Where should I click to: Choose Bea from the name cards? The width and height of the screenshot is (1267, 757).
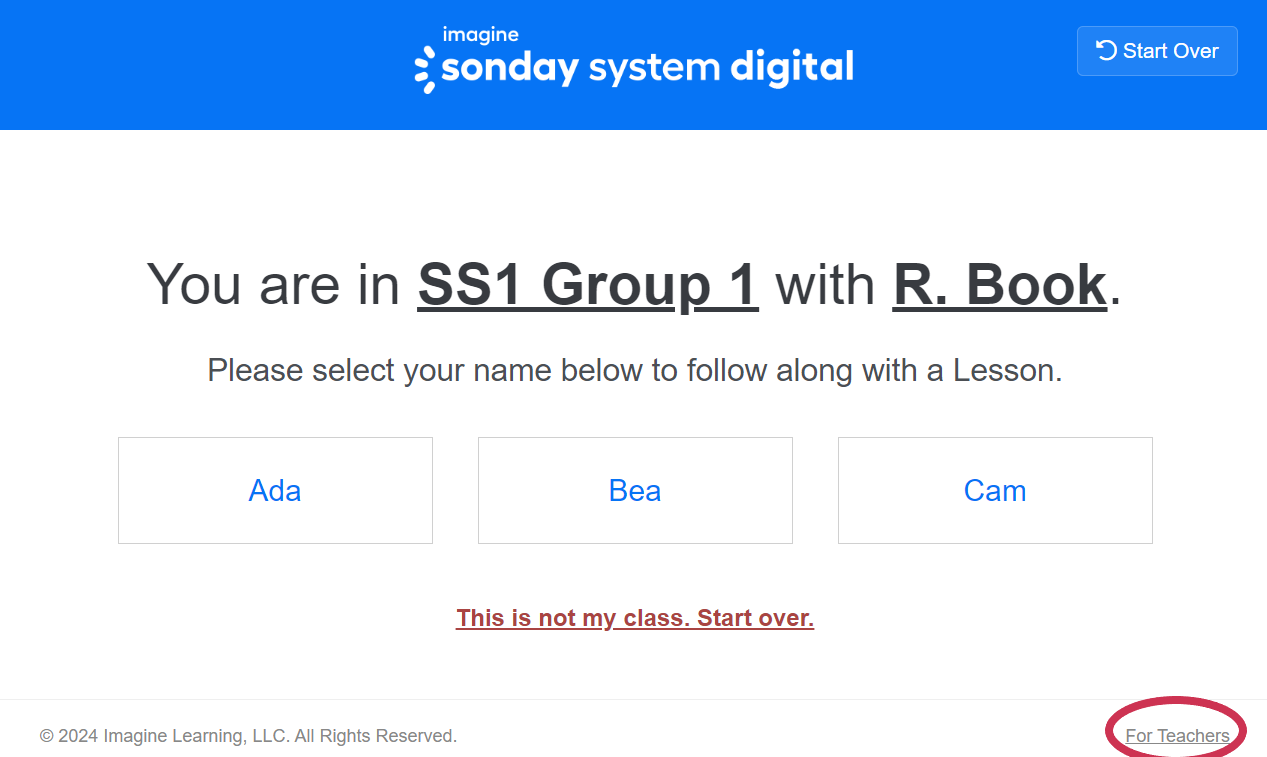(635, 490)
